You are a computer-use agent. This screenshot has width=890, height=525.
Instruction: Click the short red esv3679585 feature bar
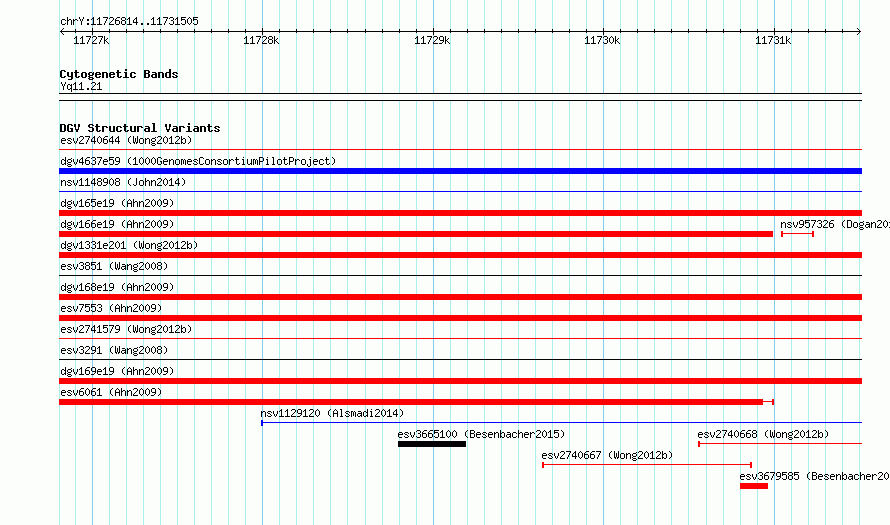click(754, 486)
